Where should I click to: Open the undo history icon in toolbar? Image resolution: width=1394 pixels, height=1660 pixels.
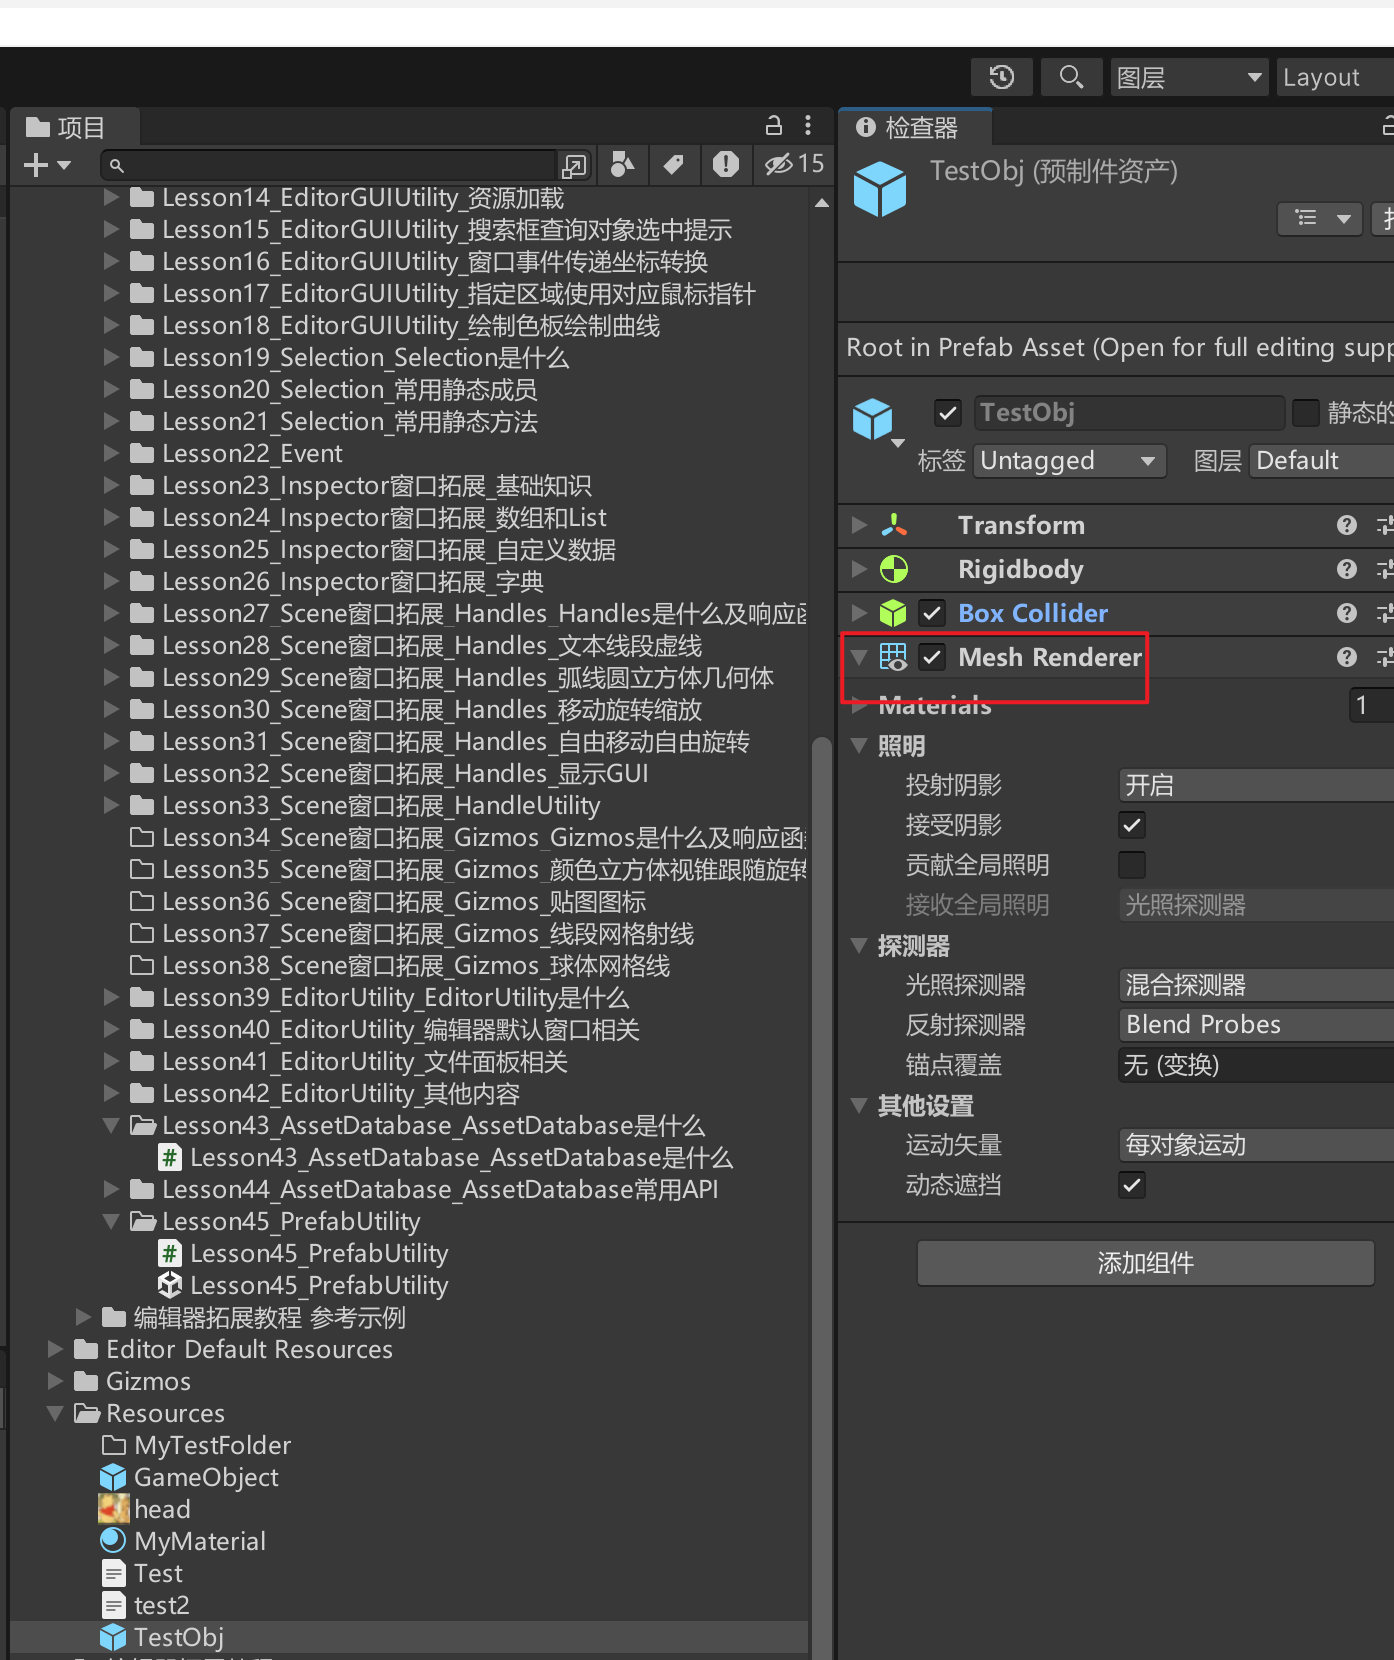[x=1001, y=77]
